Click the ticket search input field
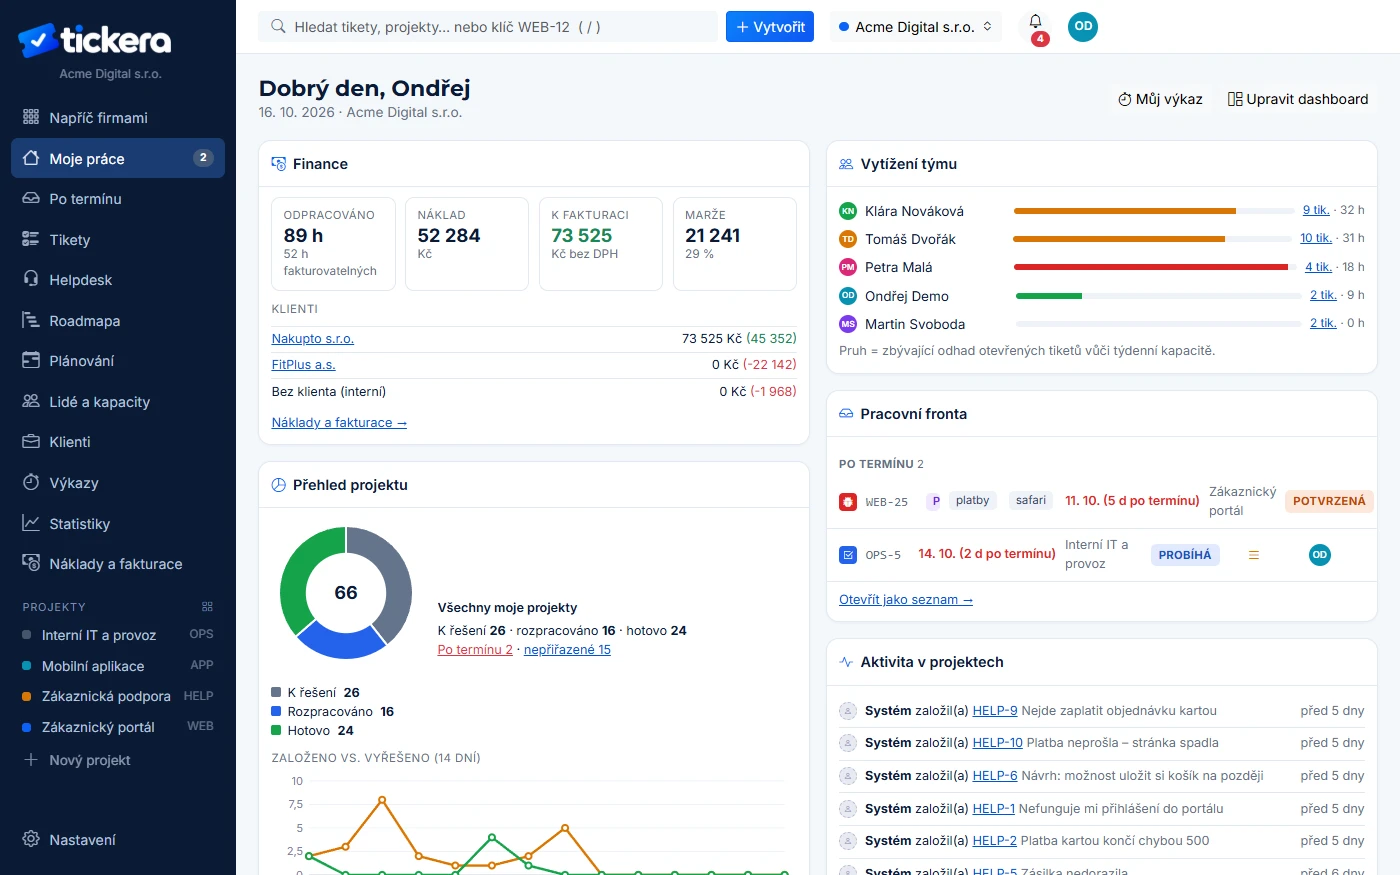Screen dimensions: 1400x875 click(488, 27)
